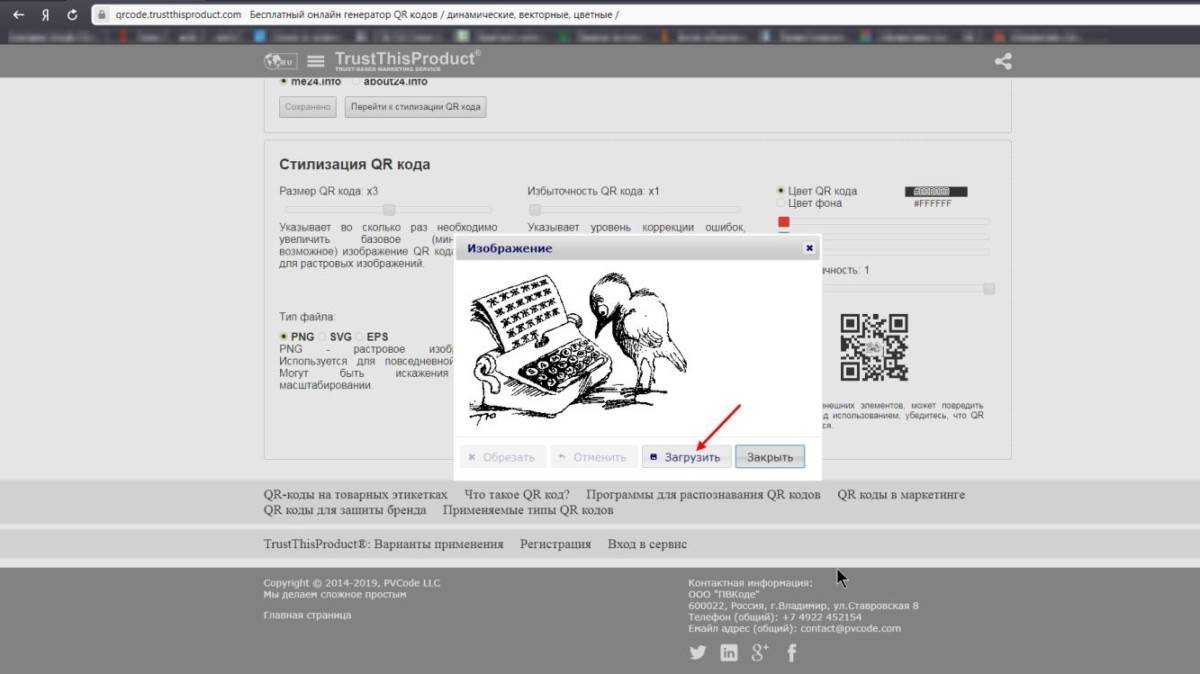
Task: Follow the Регистрация link
Action: click(x=555, y=544)
